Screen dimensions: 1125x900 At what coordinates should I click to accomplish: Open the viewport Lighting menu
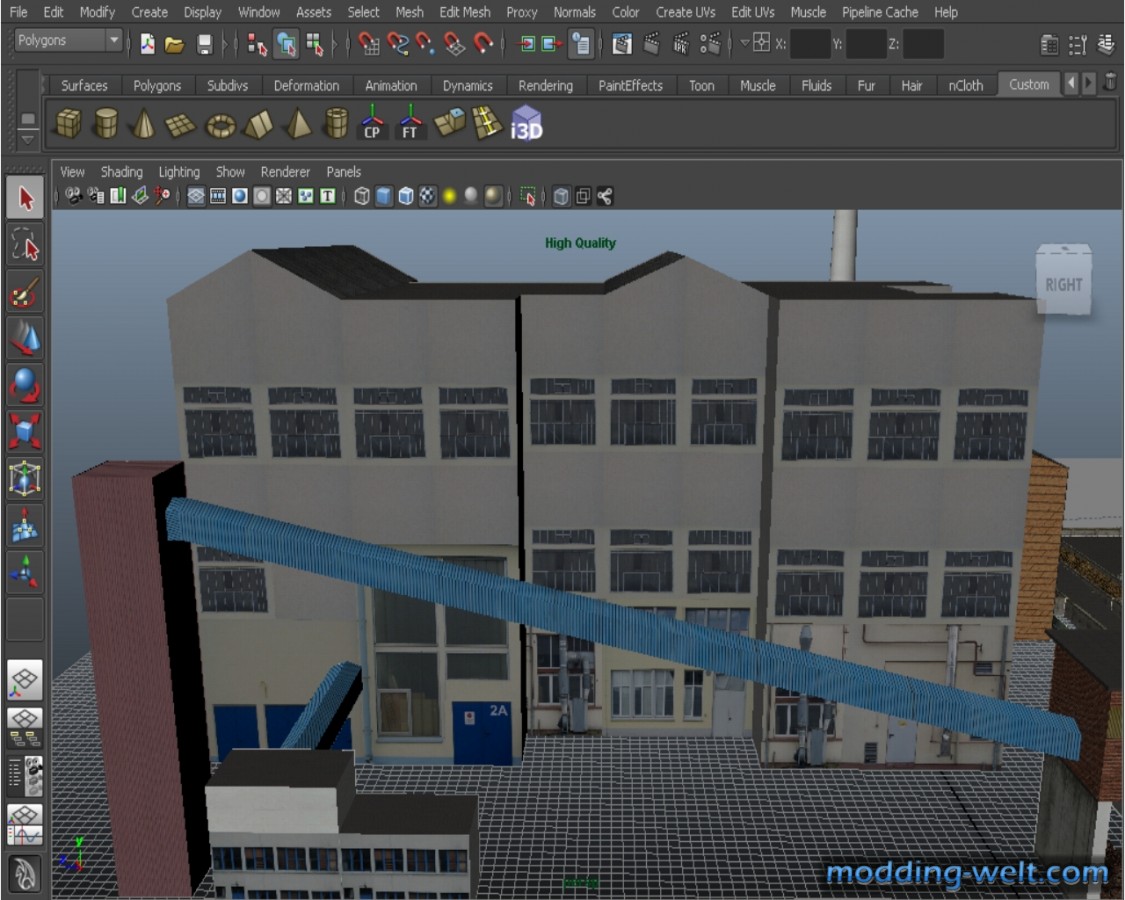pos(179,172)
